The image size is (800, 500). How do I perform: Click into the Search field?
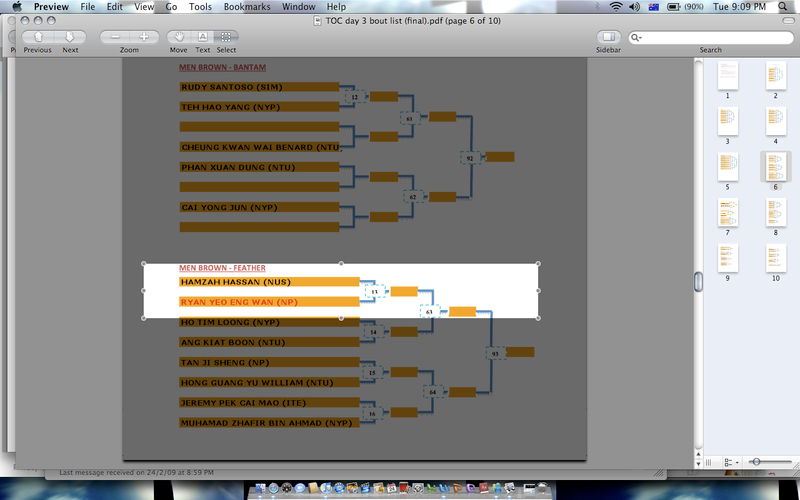[x=715, y=38]
